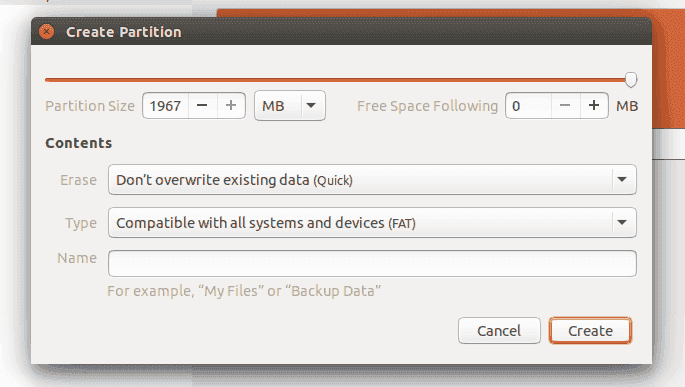Click inside the Name text field
The image size is (685, 387).
[x=372, y=263]
